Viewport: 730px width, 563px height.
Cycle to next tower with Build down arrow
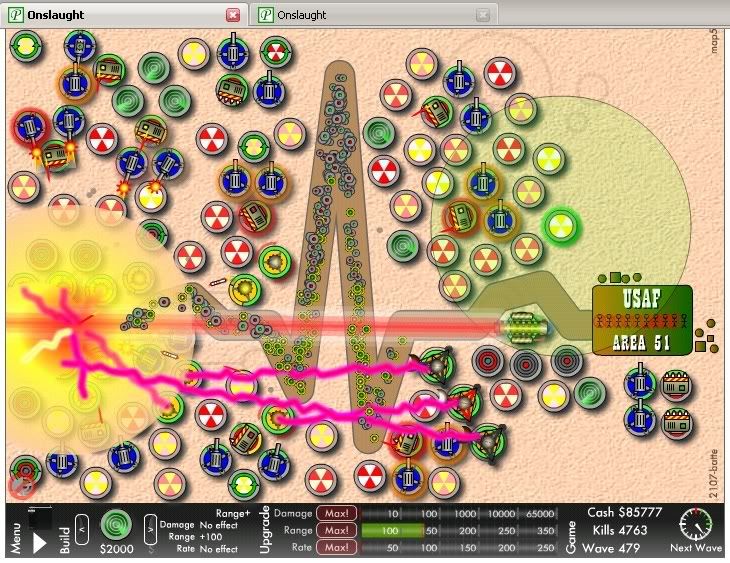[150, 529]
